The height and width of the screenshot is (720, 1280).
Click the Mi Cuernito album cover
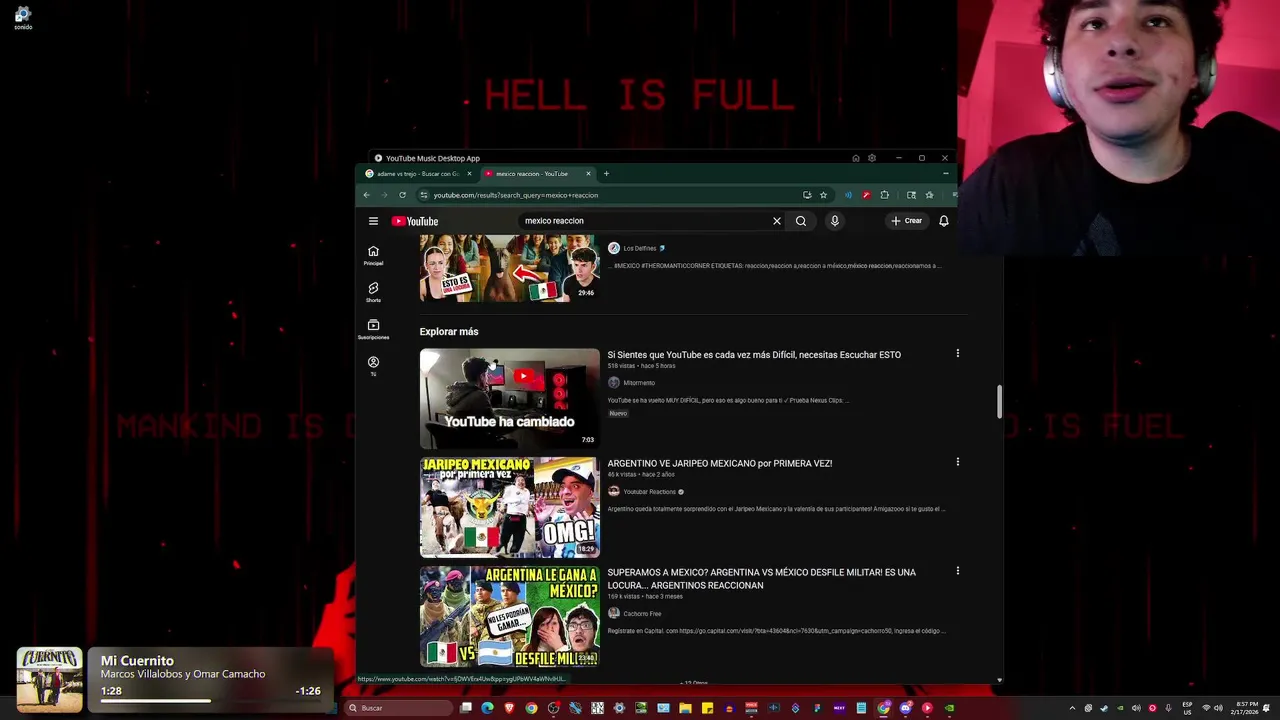49,680
